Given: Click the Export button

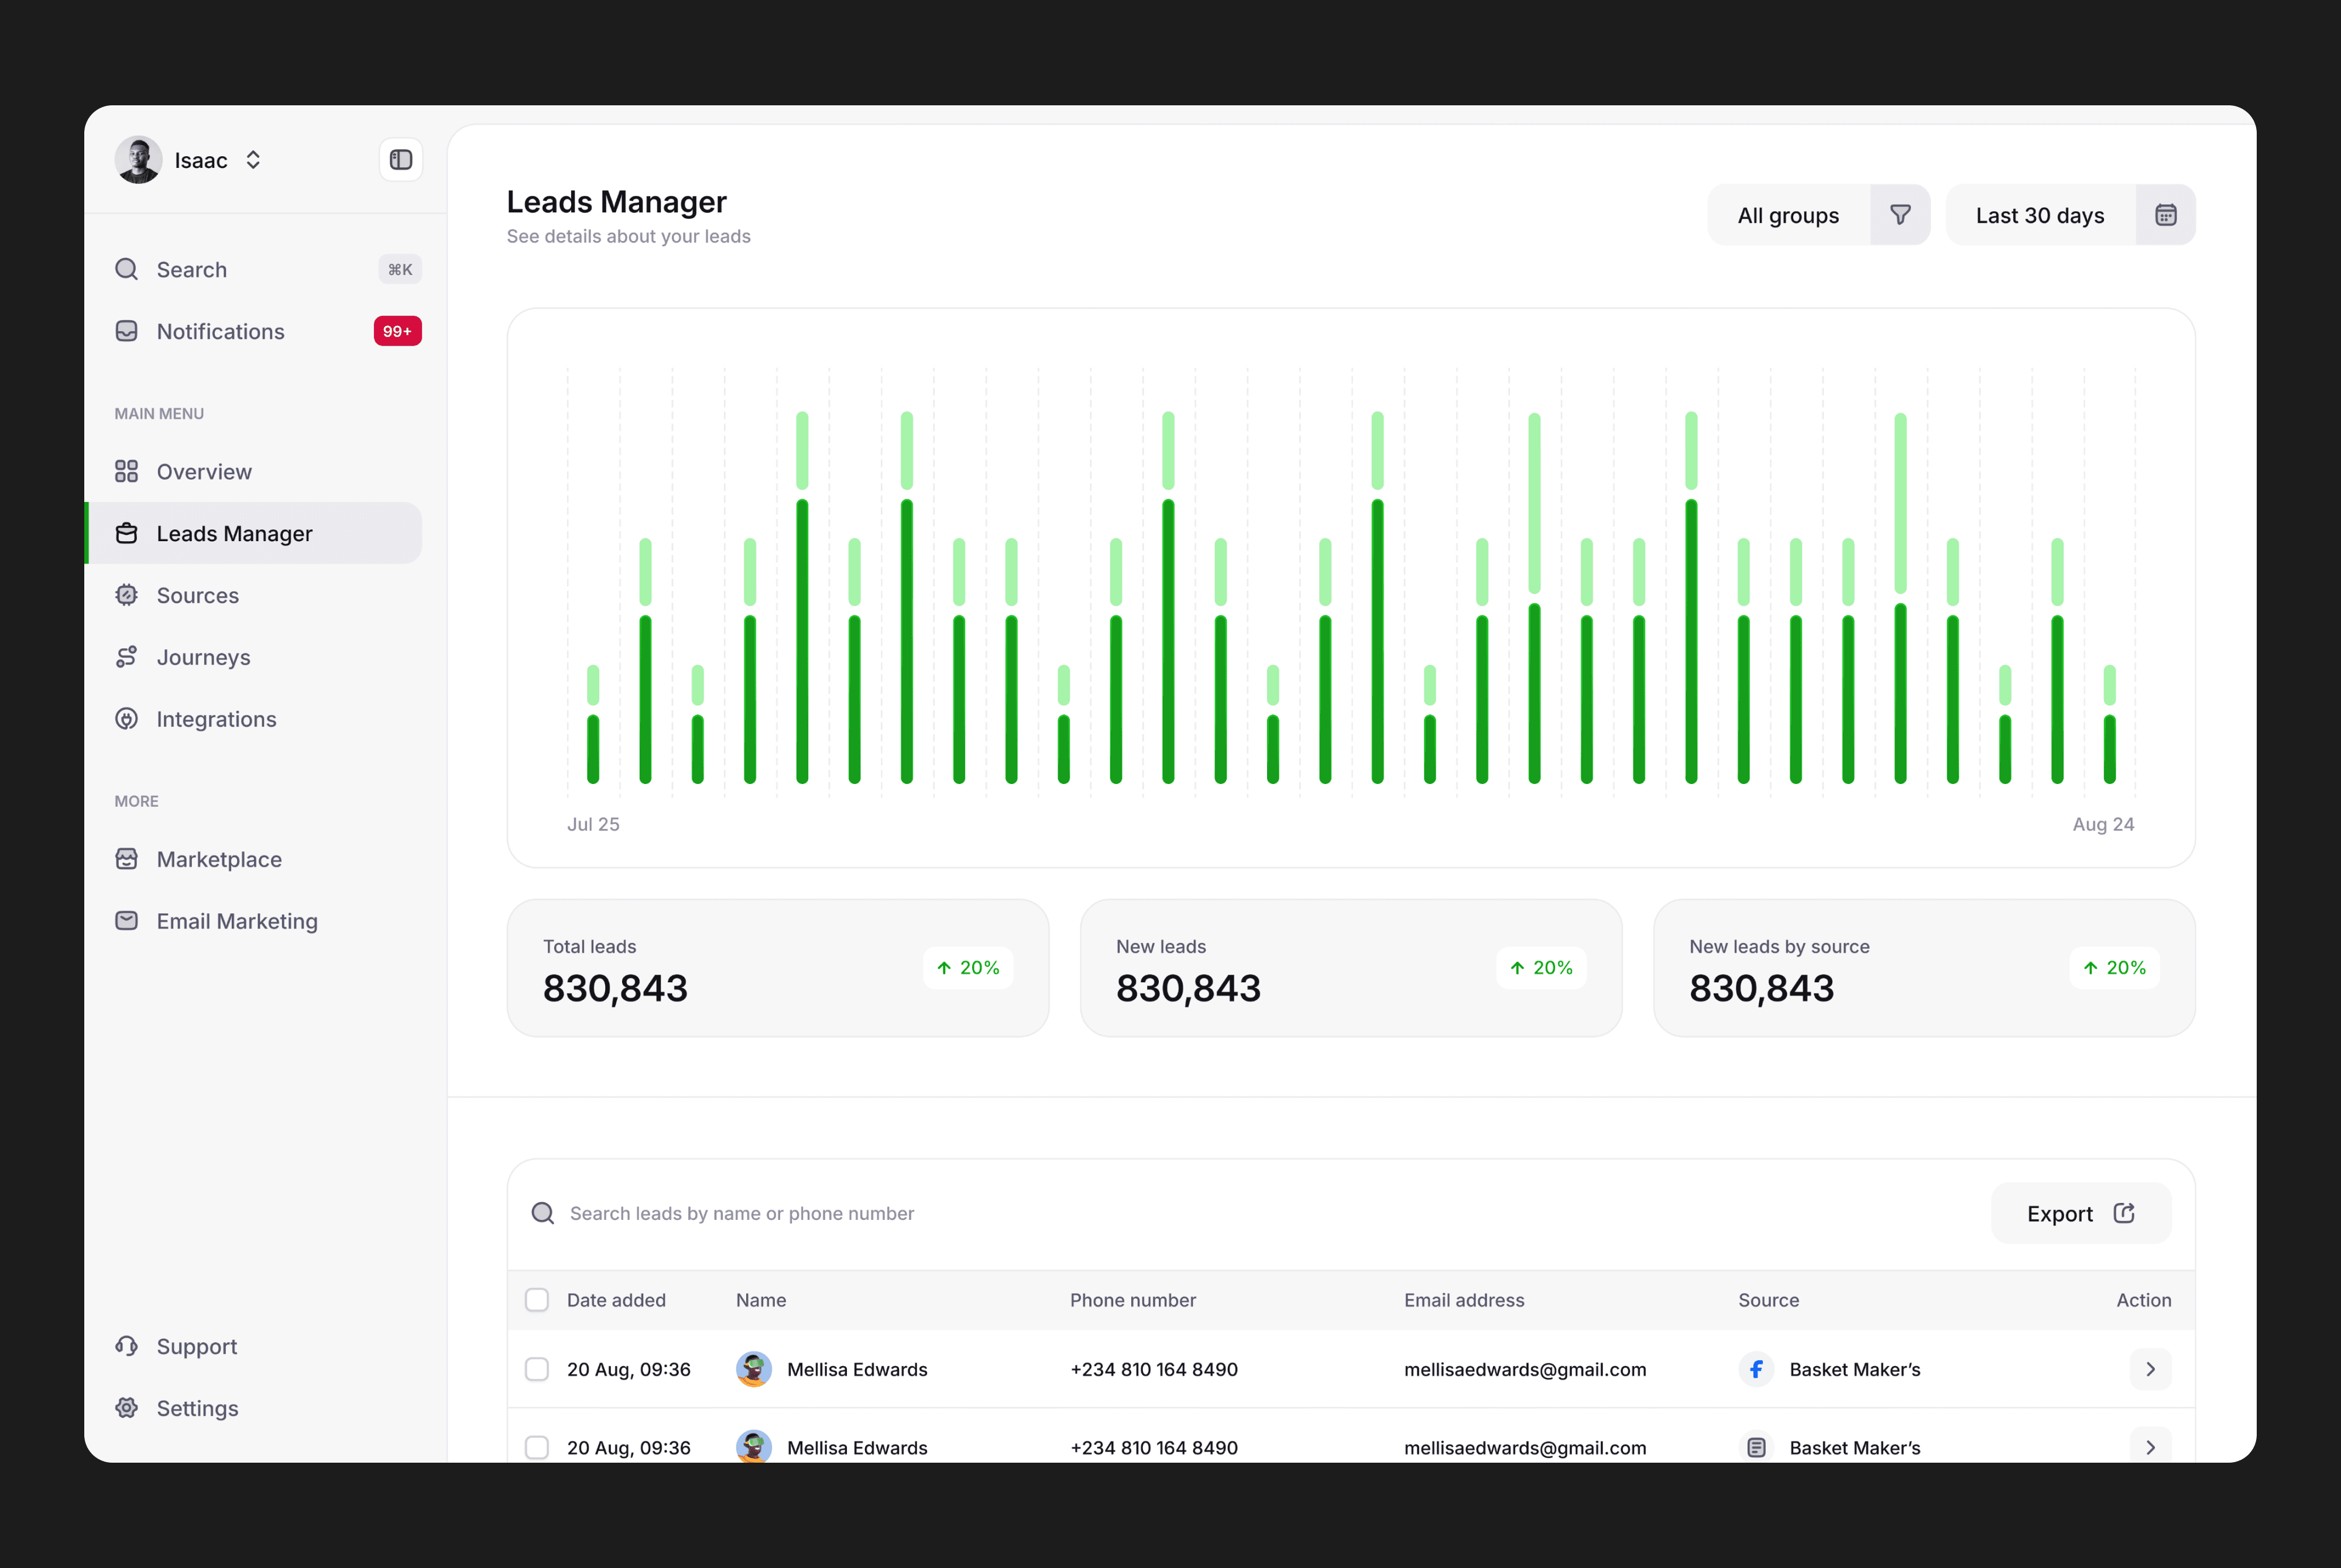Looking at the screenshot, I should tap(2081, 1213).
